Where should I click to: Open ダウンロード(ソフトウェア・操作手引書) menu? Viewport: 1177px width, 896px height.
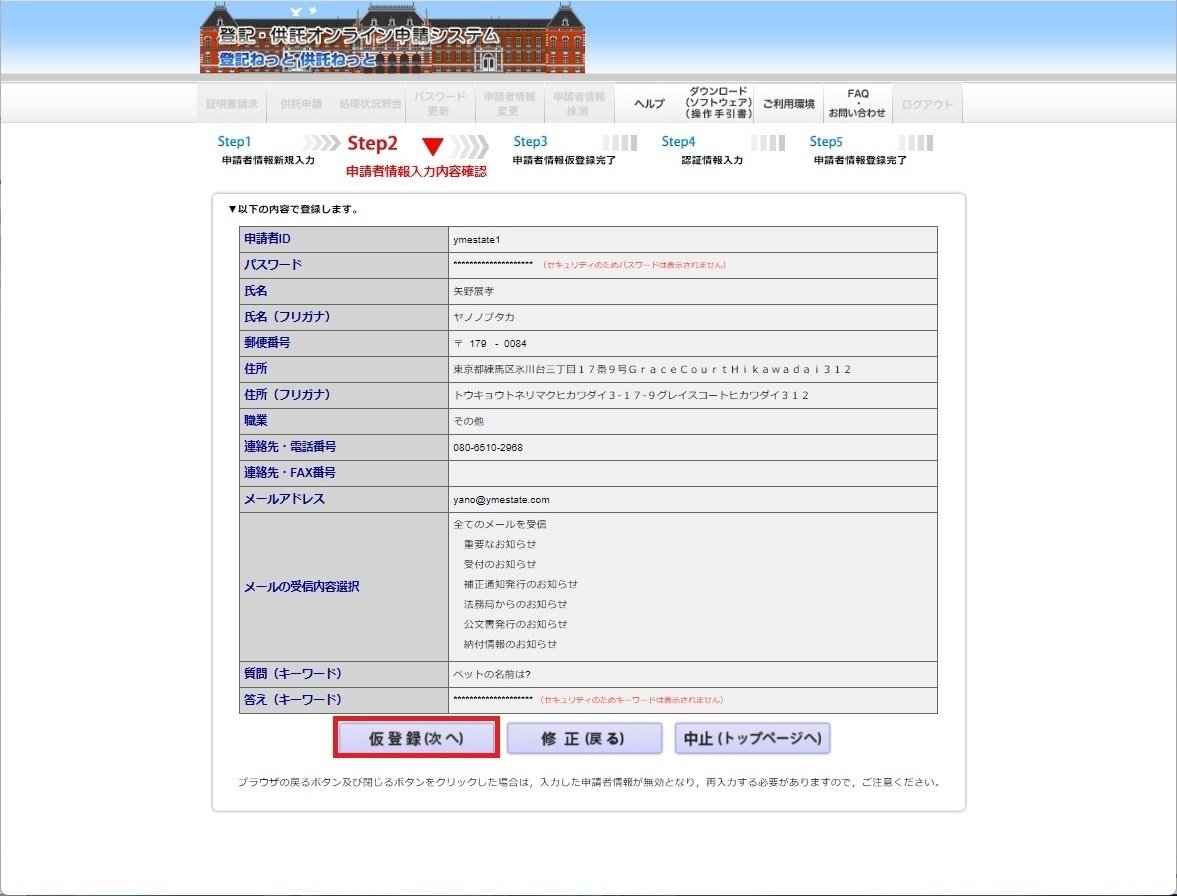tap(718, 103)
